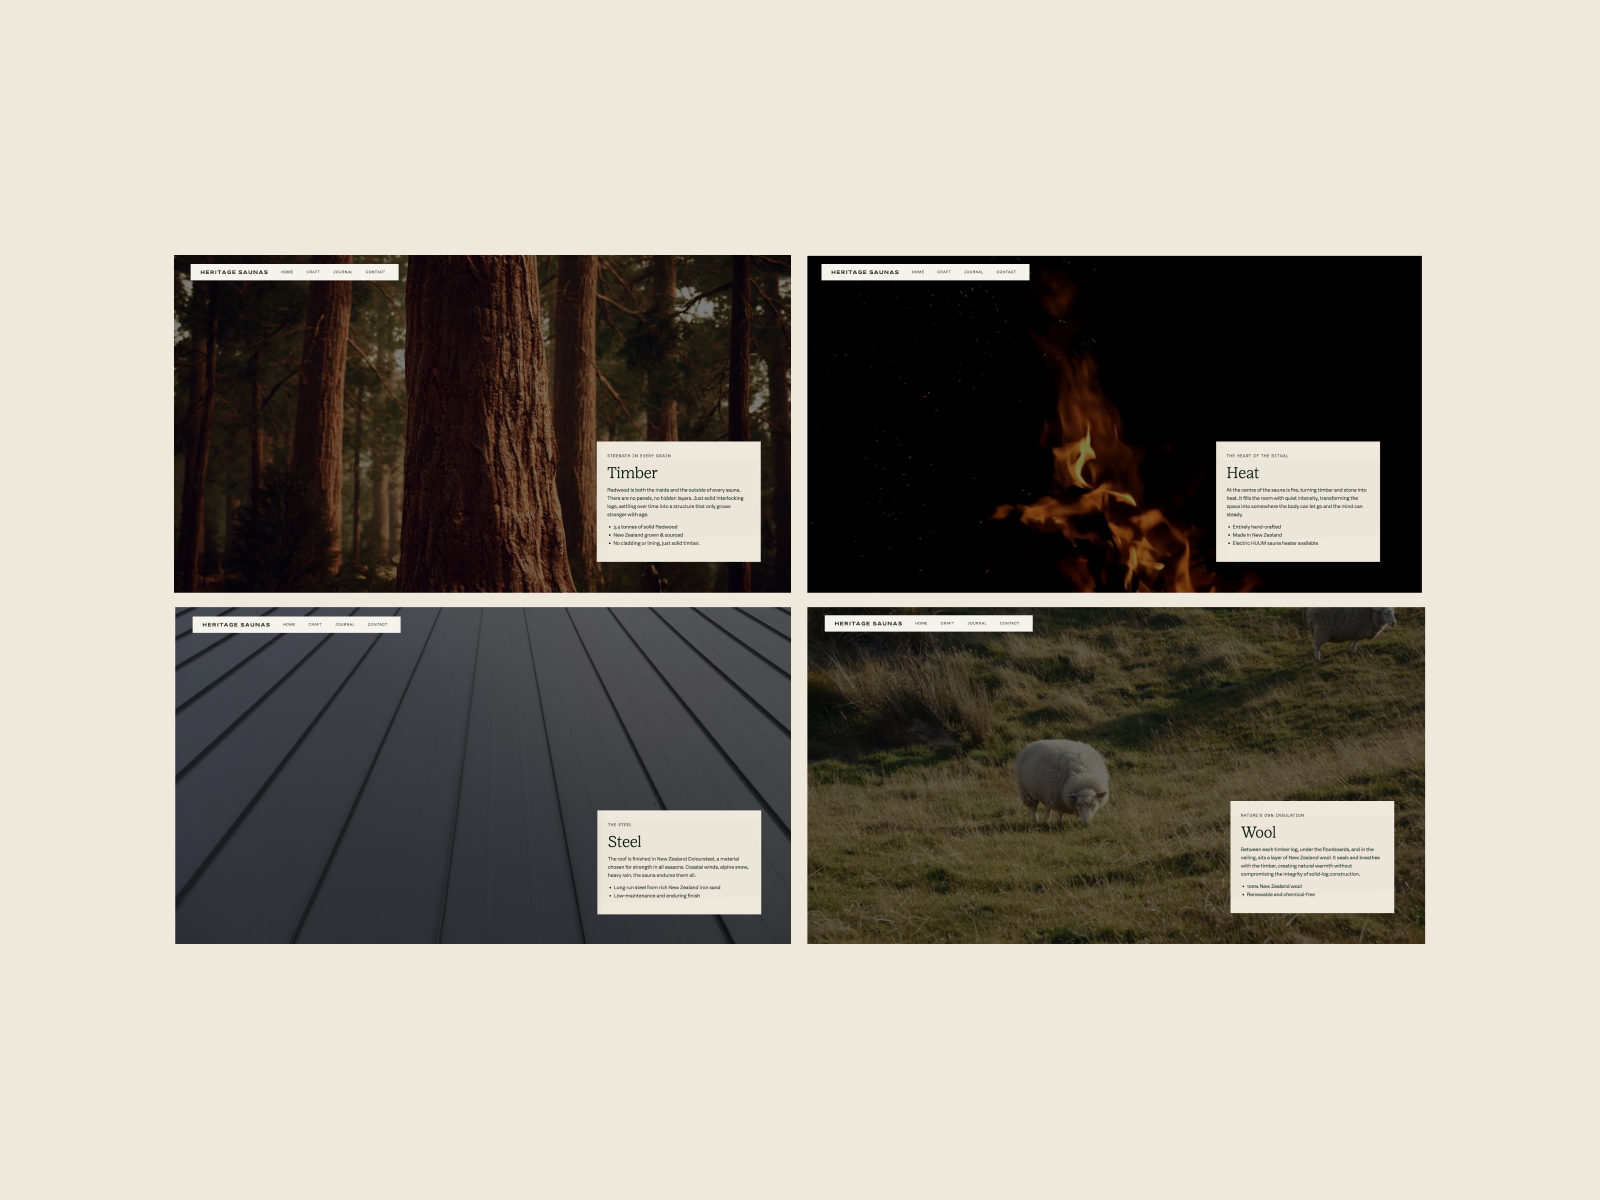Click 'The Steel' eyebrow label
Screen dimensions: 1600x1200
click(x=620, y=825)
